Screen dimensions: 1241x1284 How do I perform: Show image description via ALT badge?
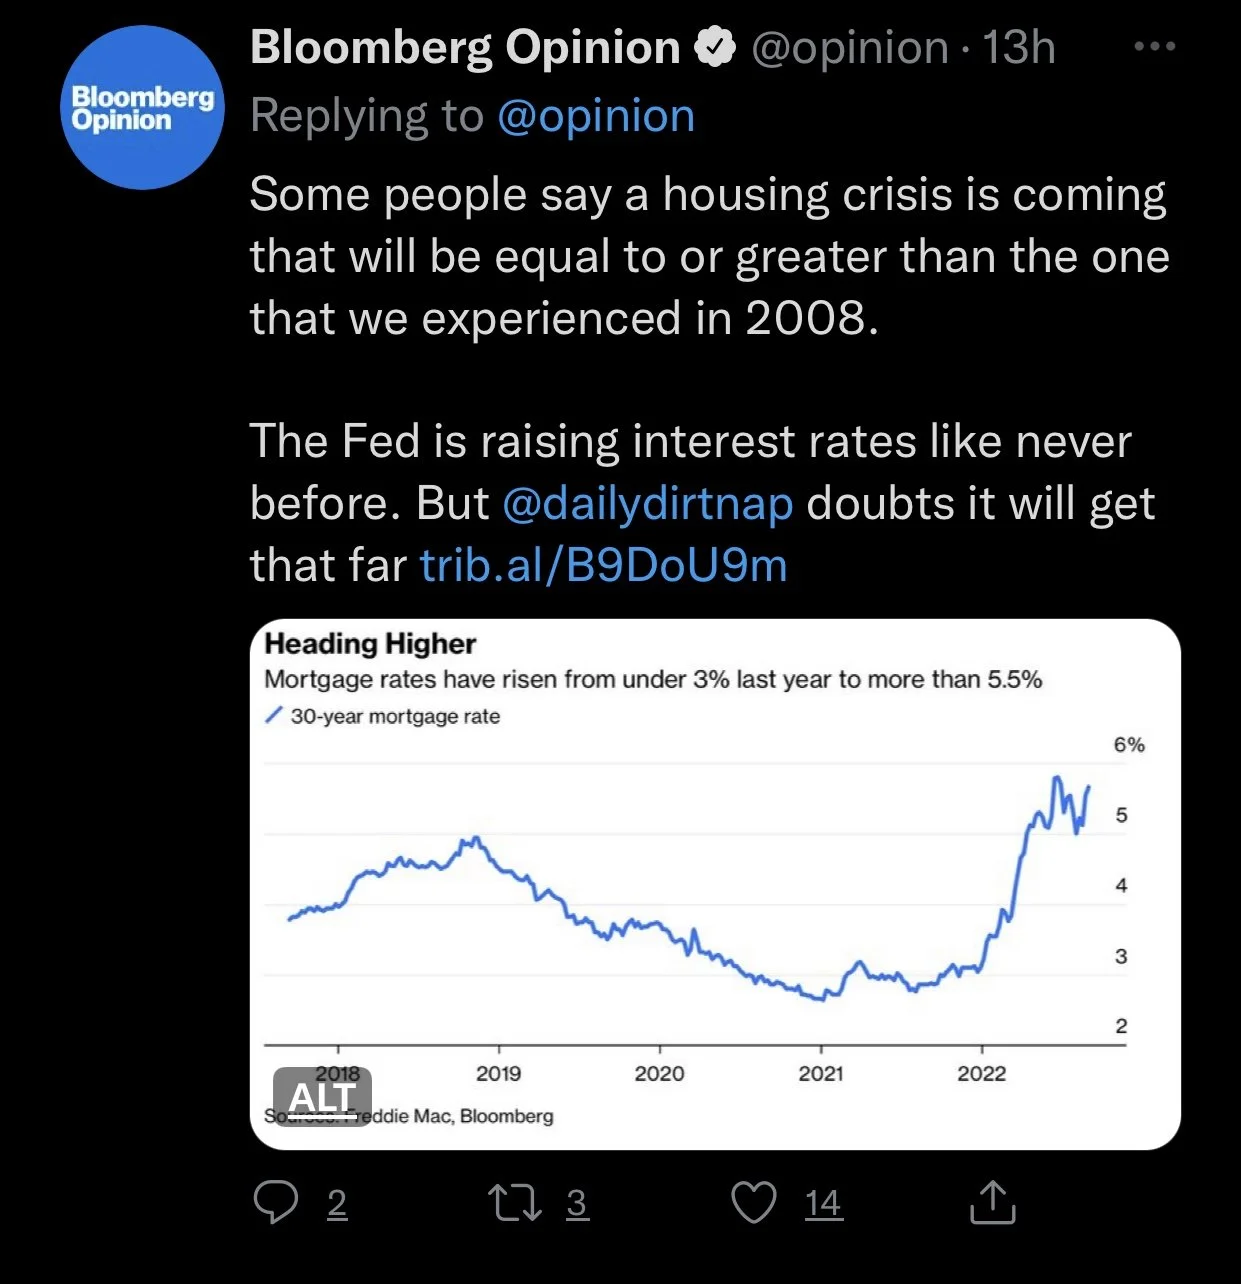click(322, 1097)
